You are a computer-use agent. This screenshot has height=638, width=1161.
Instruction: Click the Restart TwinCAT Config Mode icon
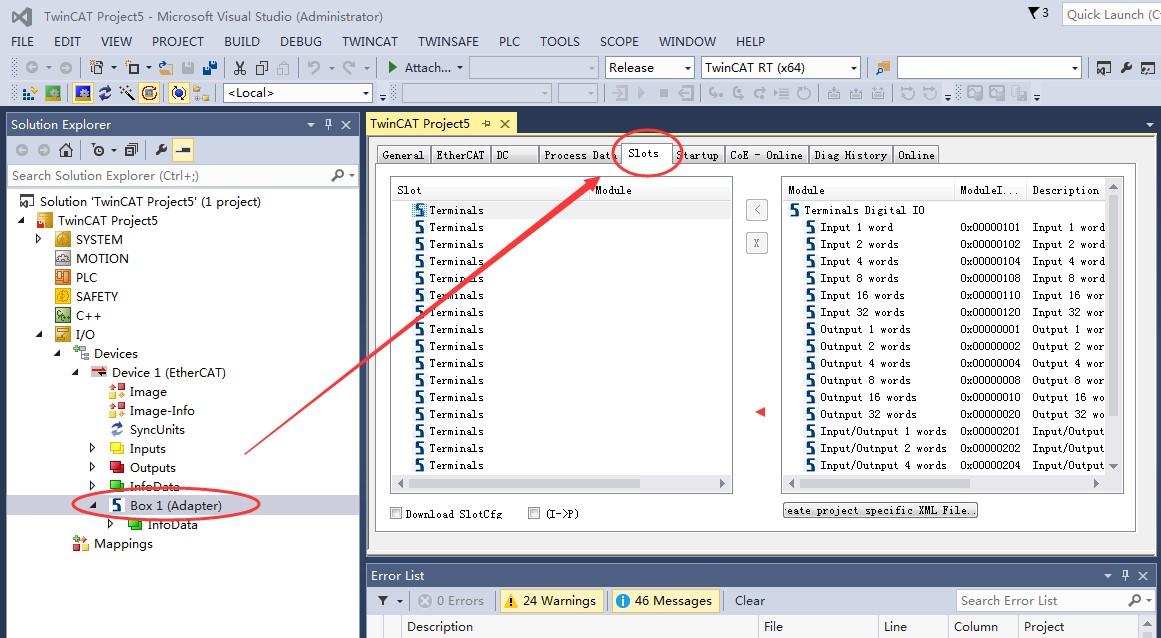pos(84,93)
